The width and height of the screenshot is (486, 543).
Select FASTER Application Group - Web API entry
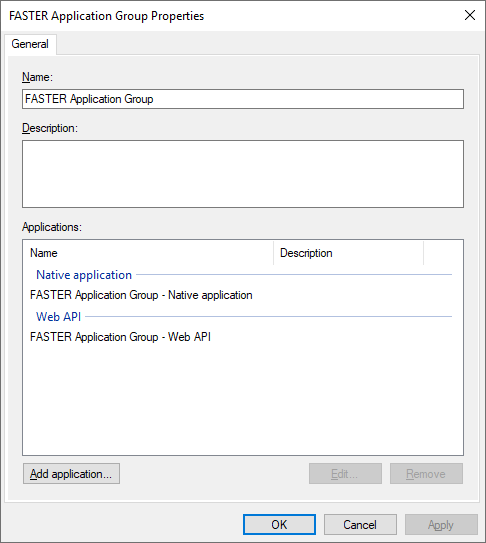tap(120, 337)
